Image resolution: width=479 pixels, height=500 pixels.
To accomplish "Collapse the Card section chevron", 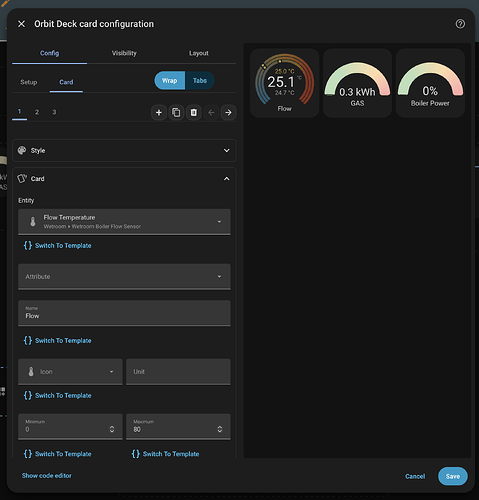I will pyautogui.click(x=227, y=179).
